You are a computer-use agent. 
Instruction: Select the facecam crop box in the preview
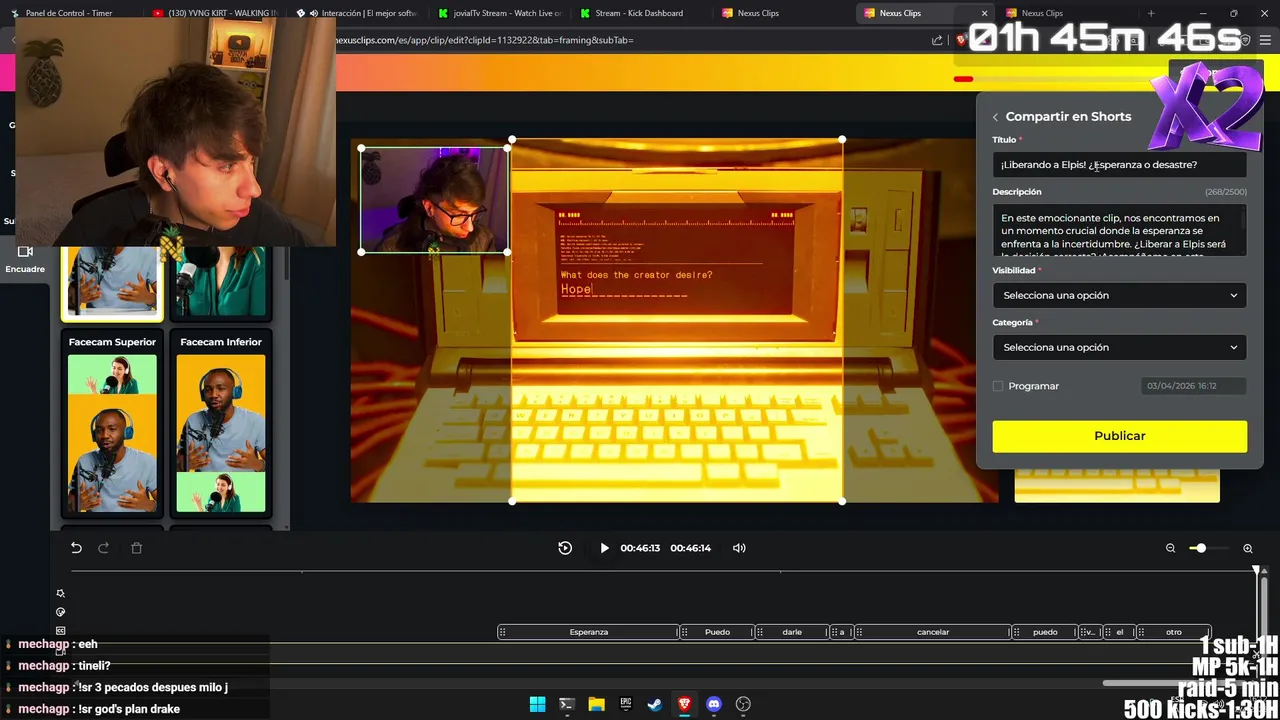tap(435, 200)
